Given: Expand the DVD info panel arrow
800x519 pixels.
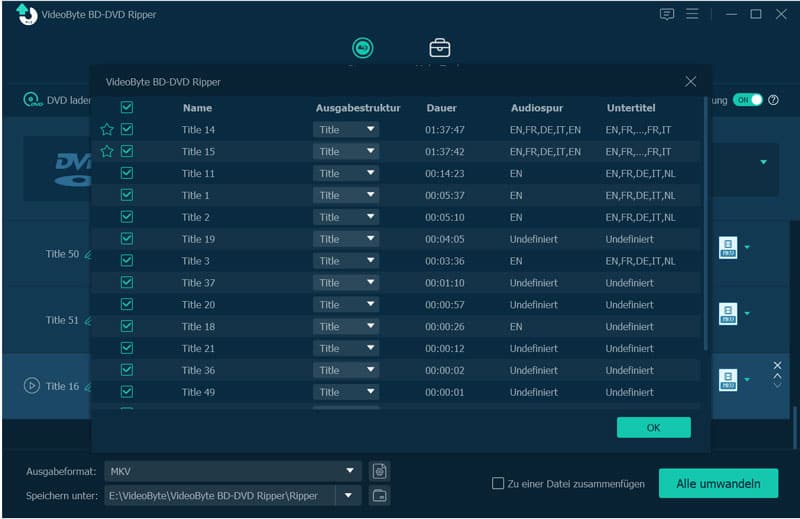Looking at the screenshot, I should (763, 162).
